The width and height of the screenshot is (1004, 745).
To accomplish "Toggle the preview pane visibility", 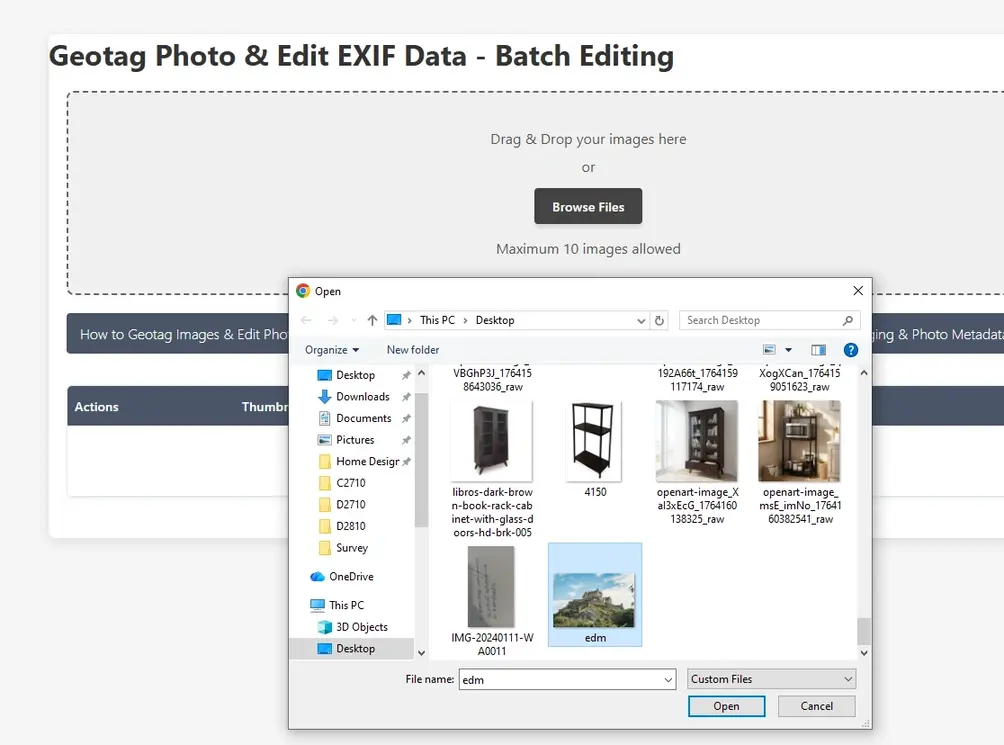I will pyautogui.click(x=817, y=349).
